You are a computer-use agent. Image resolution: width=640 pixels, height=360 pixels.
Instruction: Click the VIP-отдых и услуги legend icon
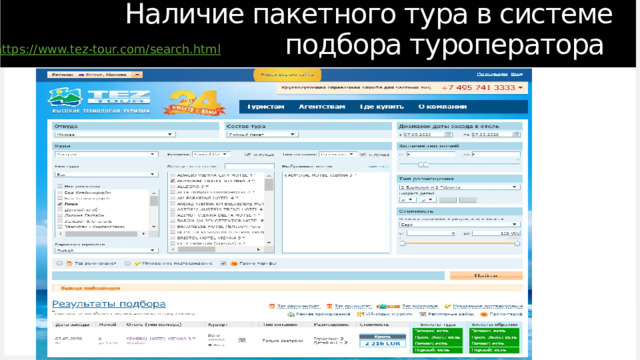pyautogui.click(x=360, y=314)
